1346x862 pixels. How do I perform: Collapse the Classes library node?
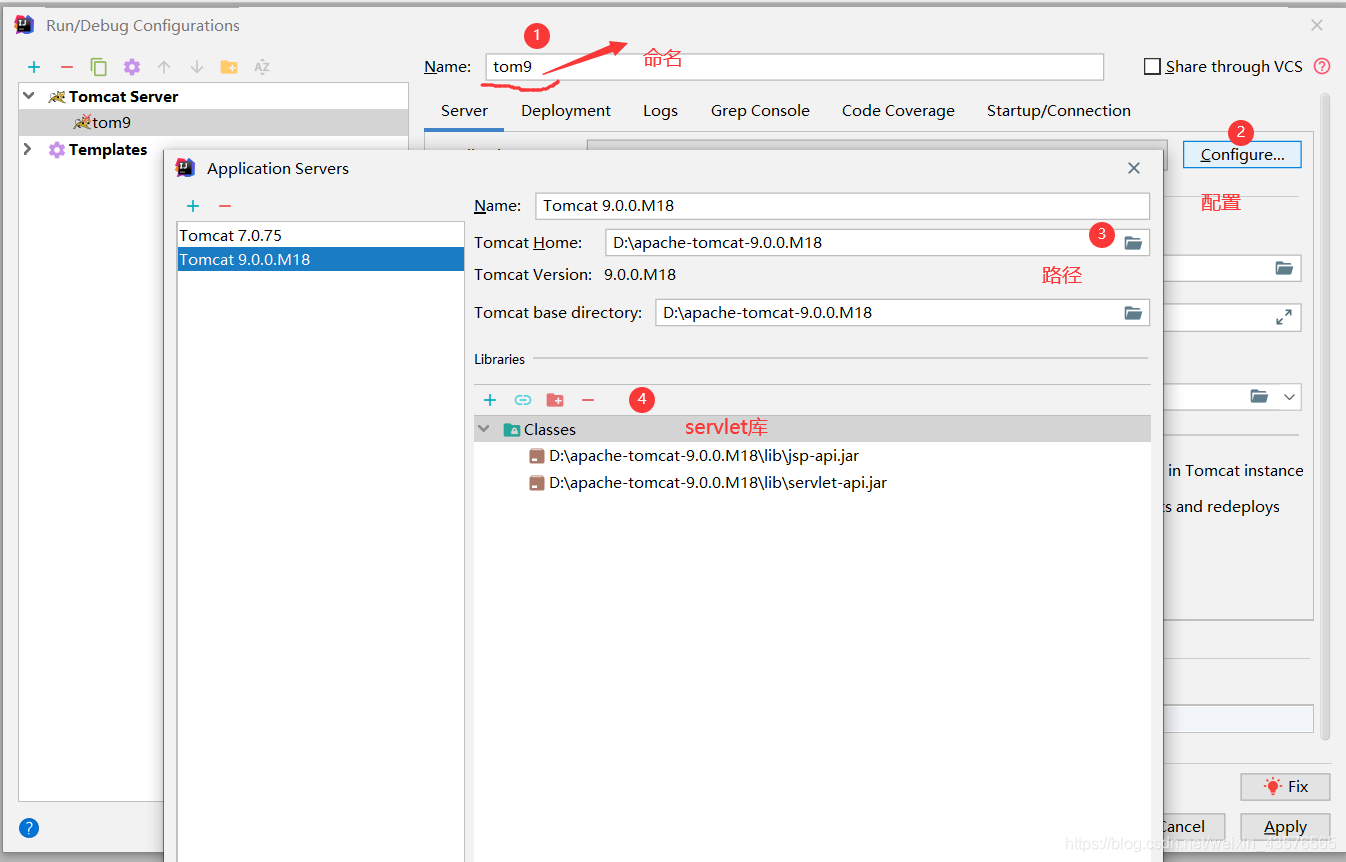pyautogui.click(x=484, y=429)
